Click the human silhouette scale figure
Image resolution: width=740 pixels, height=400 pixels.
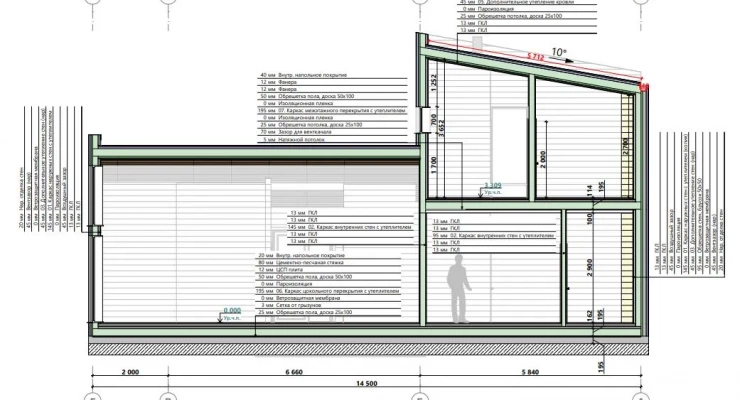click(x=459, y=289)
